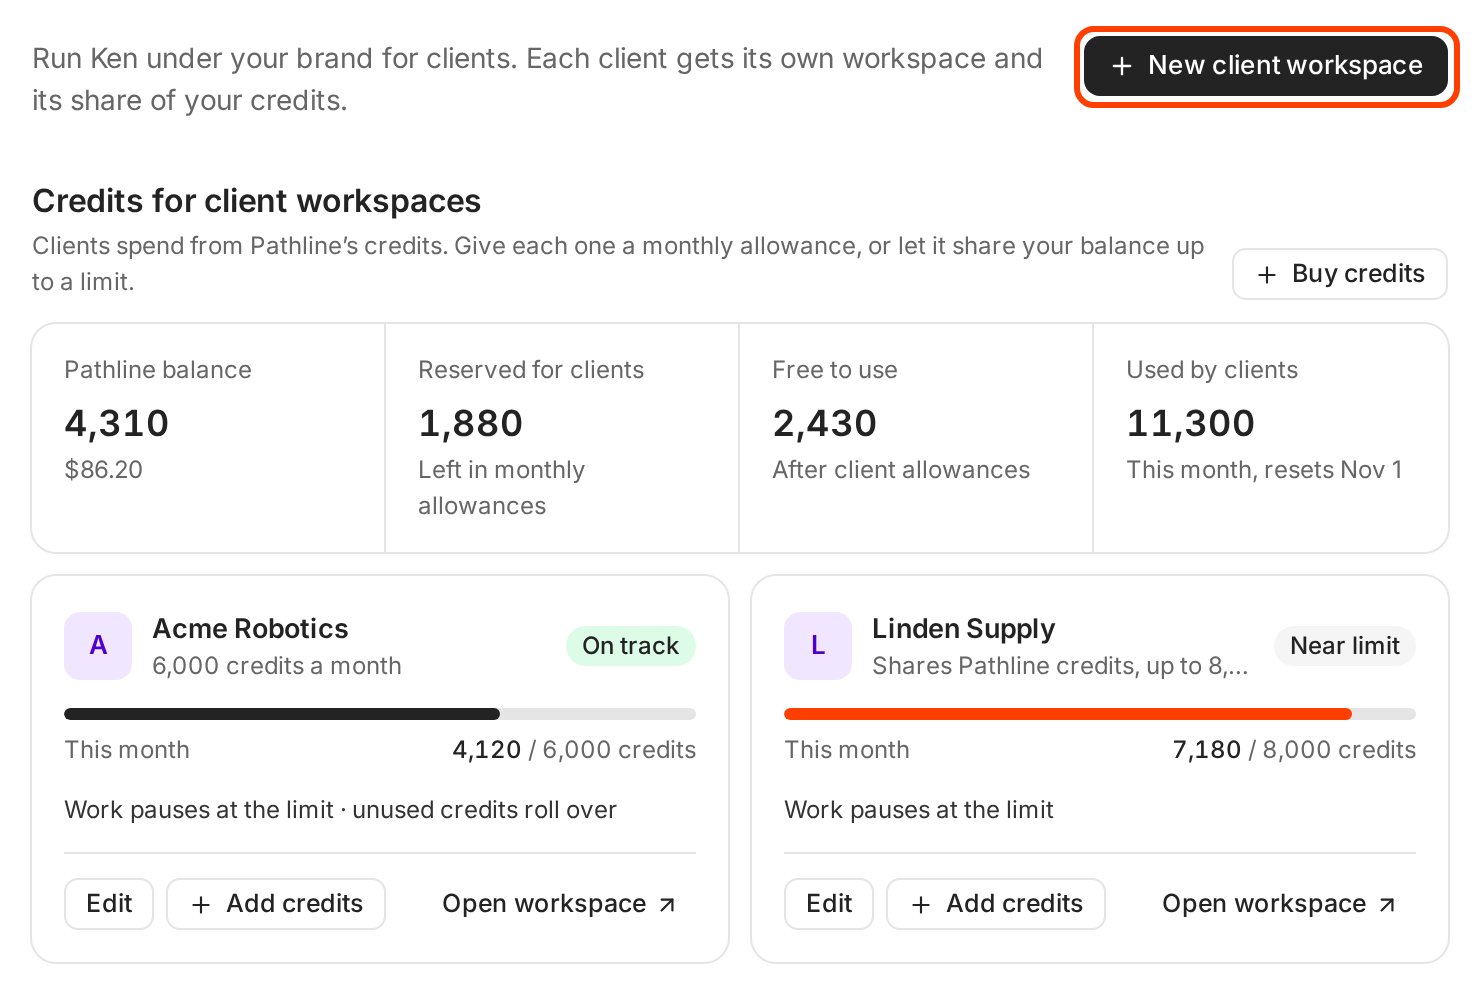
Task: Select the Free to use value 2,430
Action: 825,423
